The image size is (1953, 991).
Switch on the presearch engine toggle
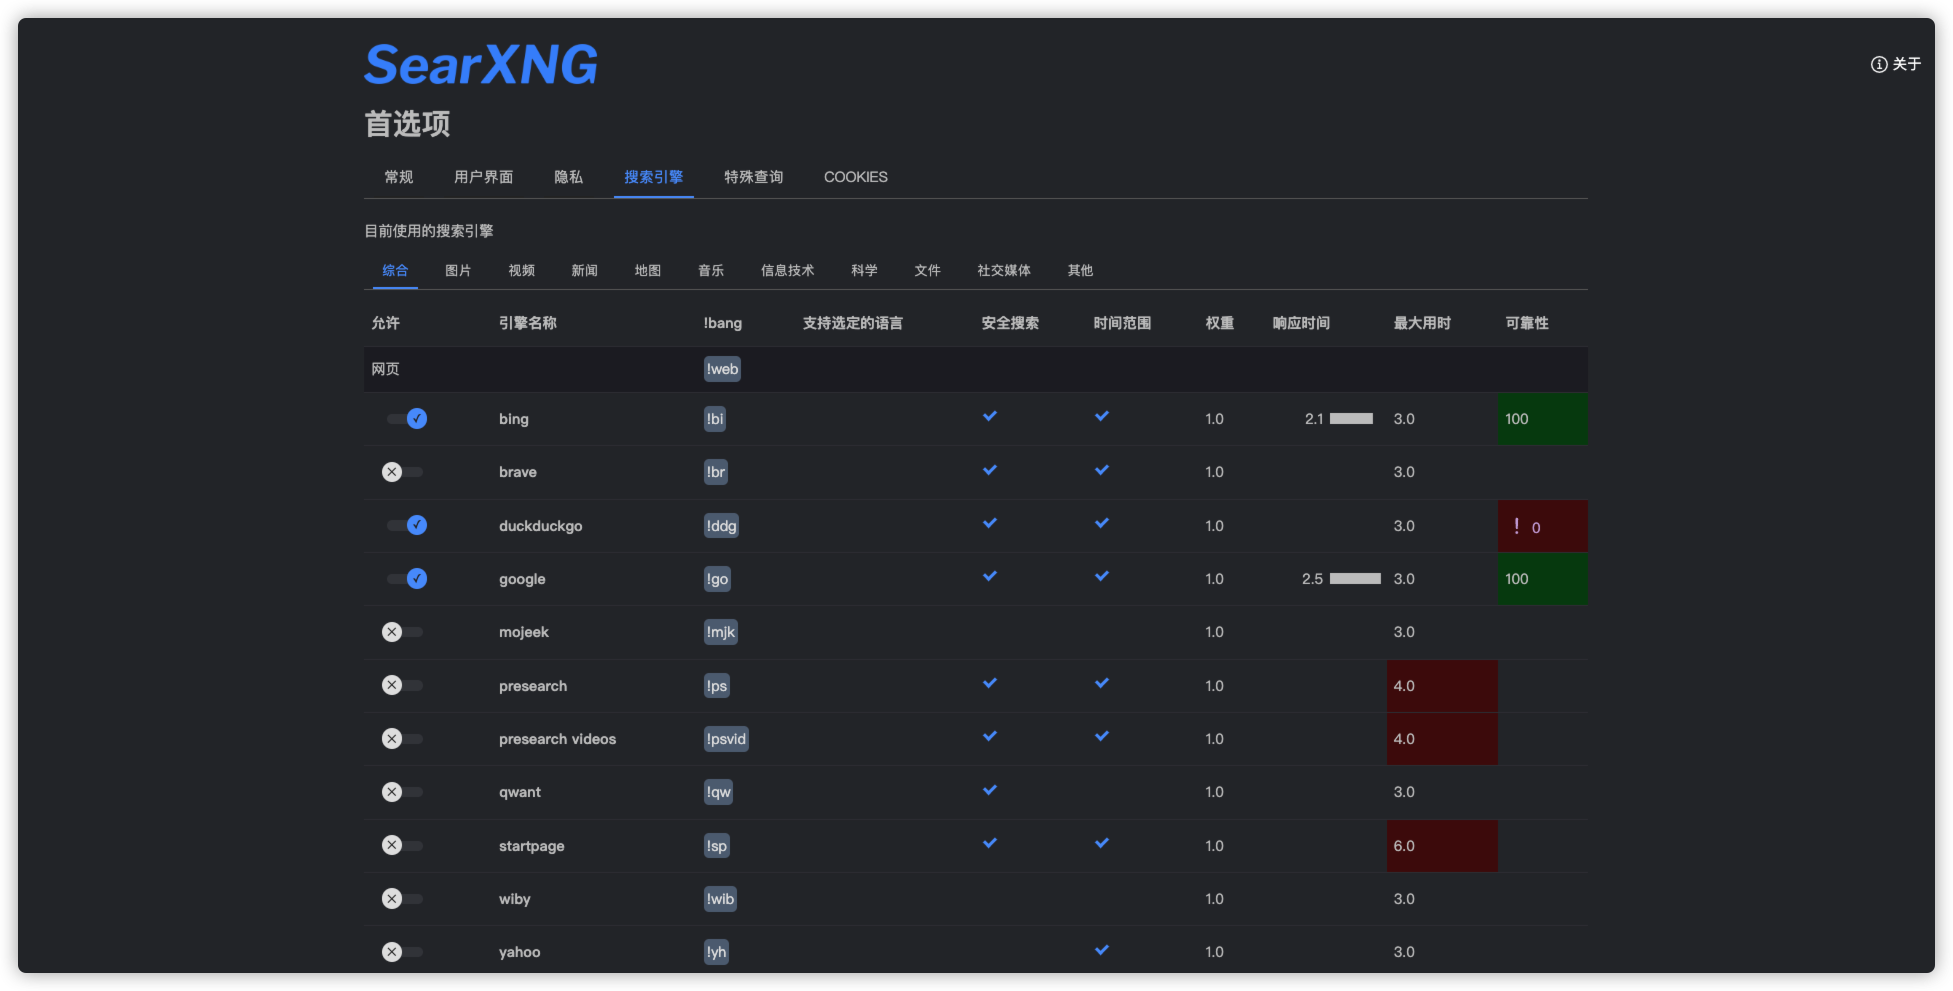pyautogui.click(x=402, y=685)
